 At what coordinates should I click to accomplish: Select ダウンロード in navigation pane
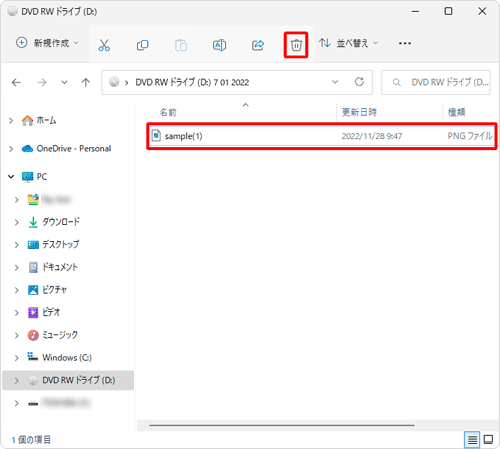click(x=61, y=222)
